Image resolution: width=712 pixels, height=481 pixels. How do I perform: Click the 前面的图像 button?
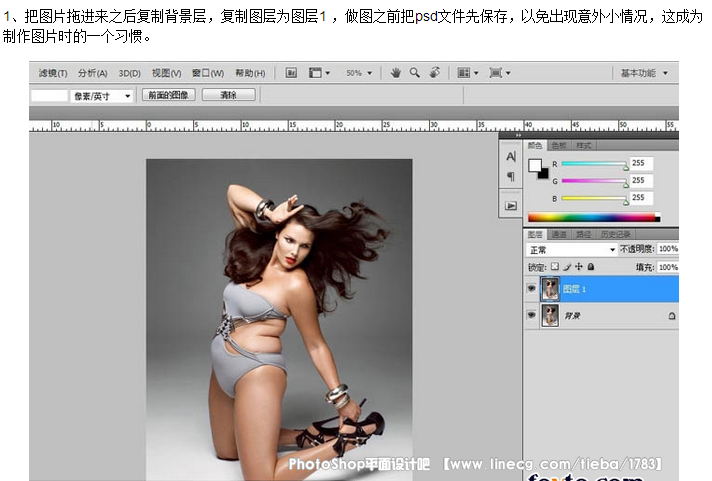(x=168, y=95)
